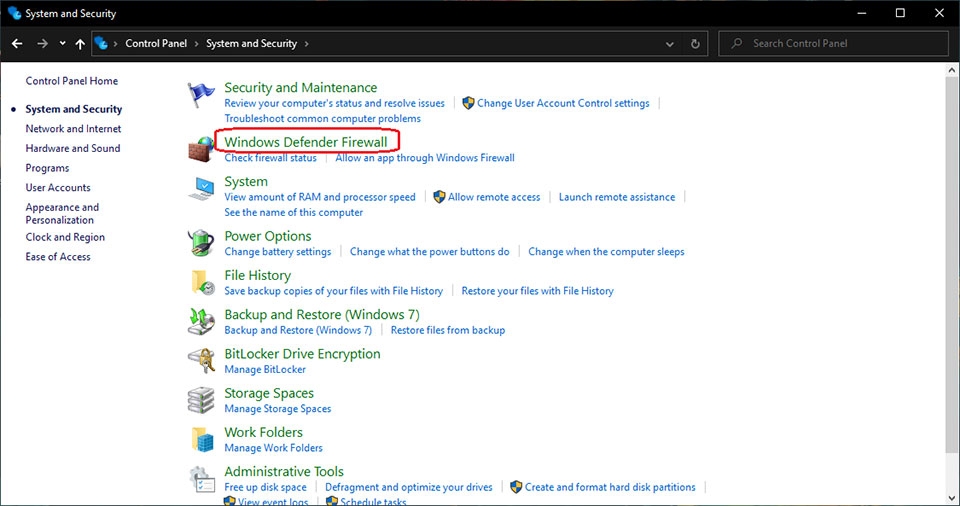
Task: Expand the chevron after Control Panel breadcrumb
Action: pos(196,44)
